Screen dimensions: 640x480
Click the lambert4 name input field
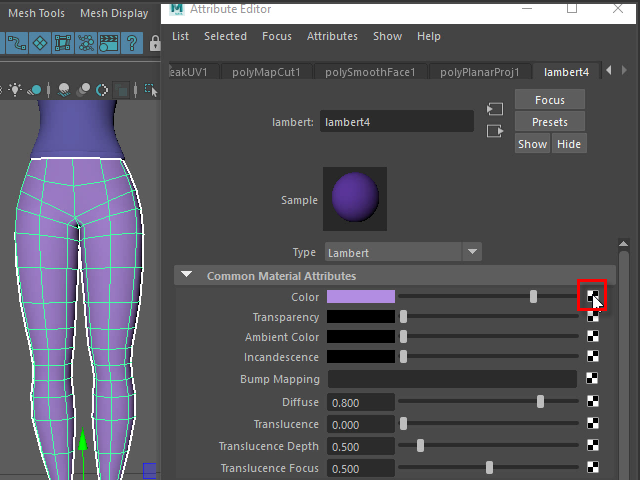point(397,122)
